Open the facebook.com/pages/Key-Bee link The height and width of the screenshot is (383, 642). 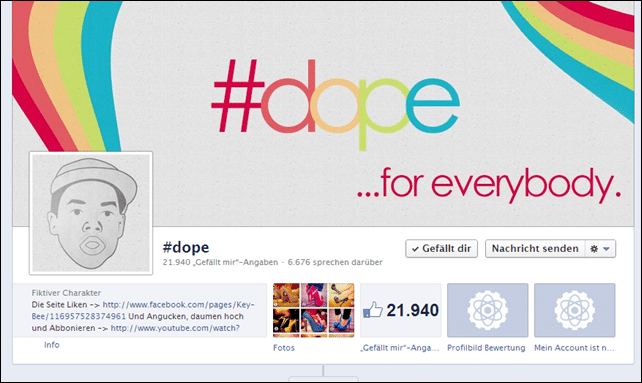pos(143,310)
